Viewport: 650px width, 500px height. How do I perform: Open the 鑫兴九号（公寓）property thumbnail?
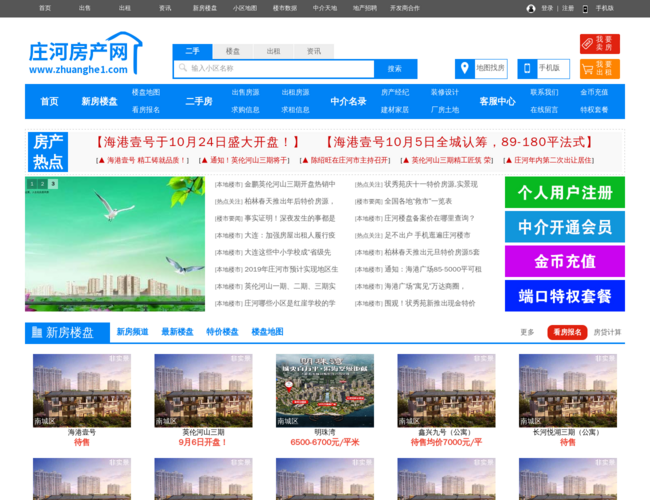[x=446, y=391]
